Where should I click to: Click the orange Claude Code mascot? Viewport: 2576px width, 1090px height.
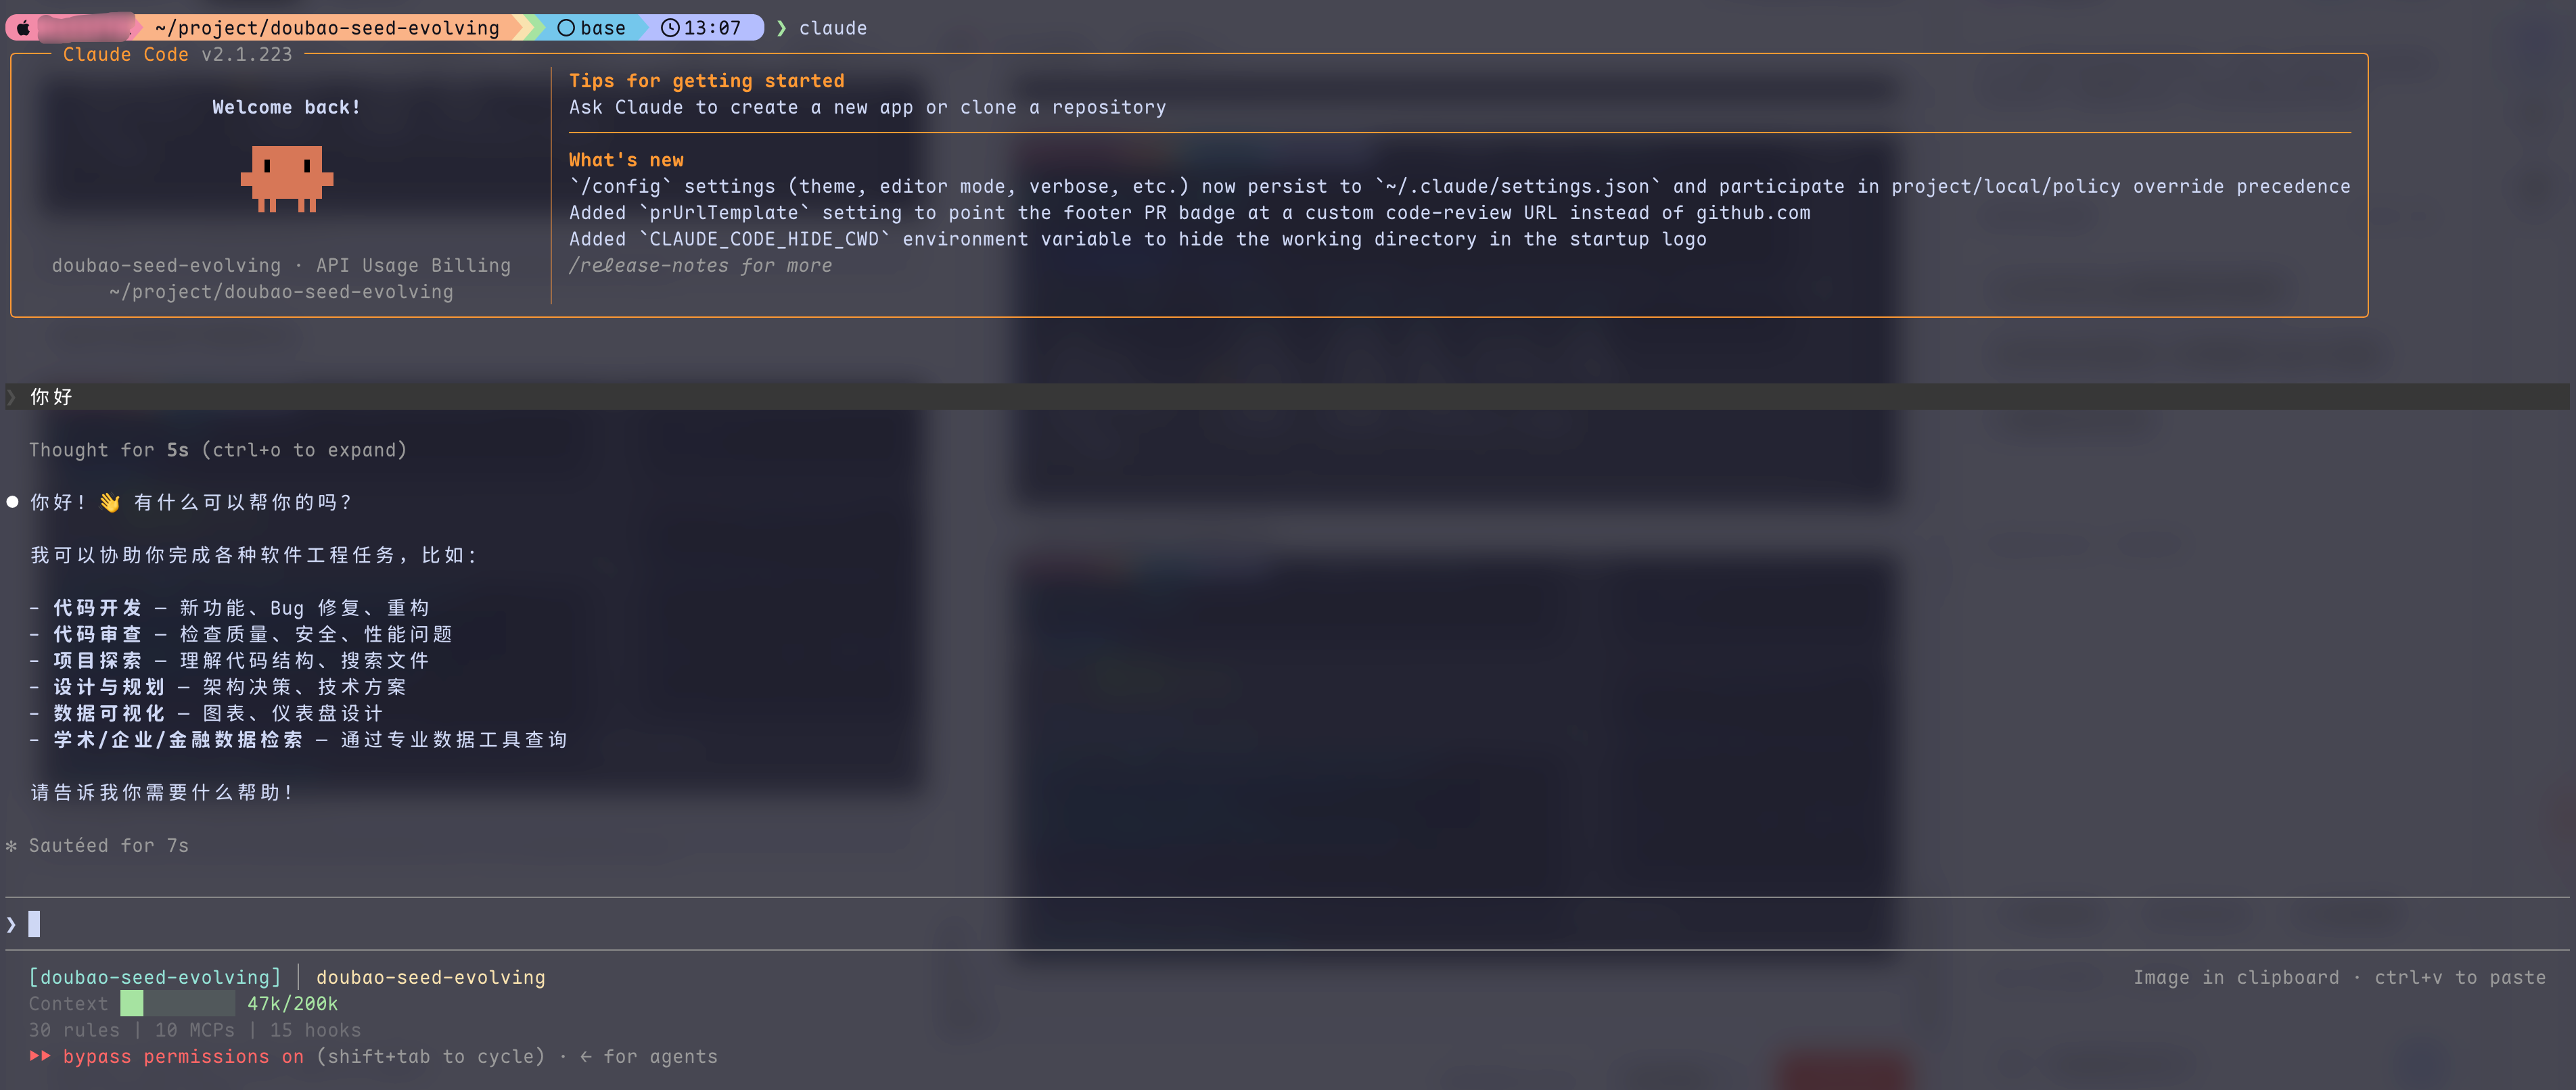point(287,179)
